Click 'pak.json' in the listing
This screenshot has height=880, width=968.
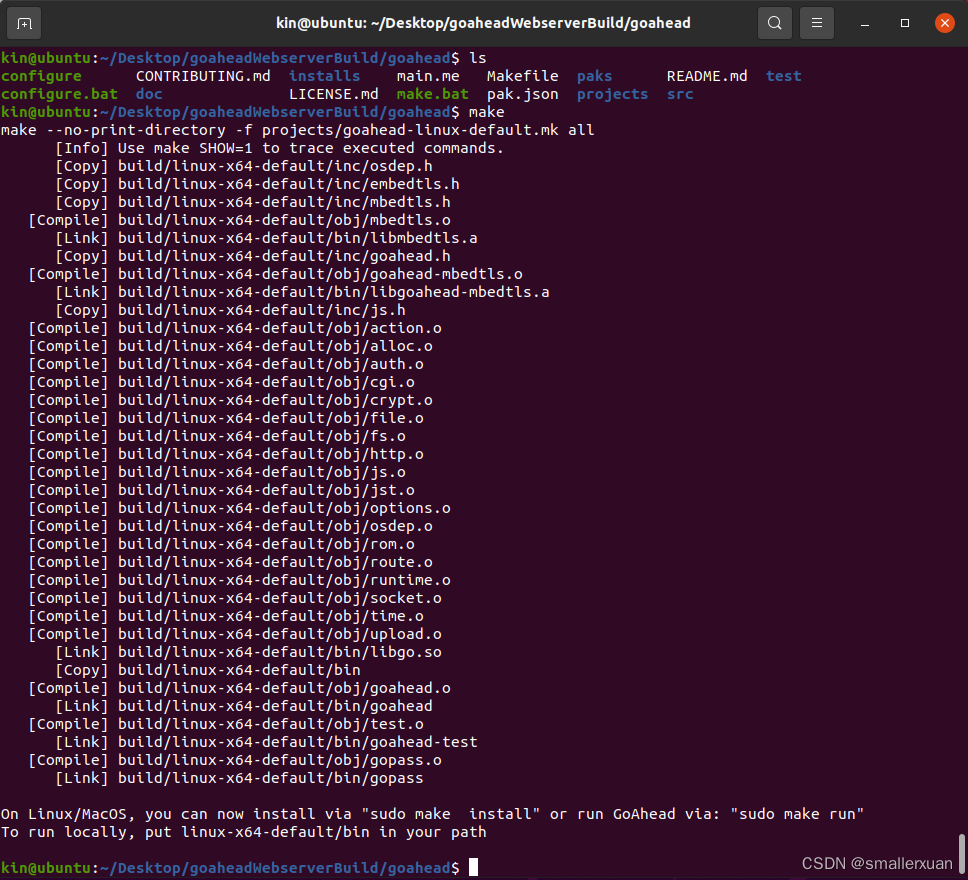(522, 94)
